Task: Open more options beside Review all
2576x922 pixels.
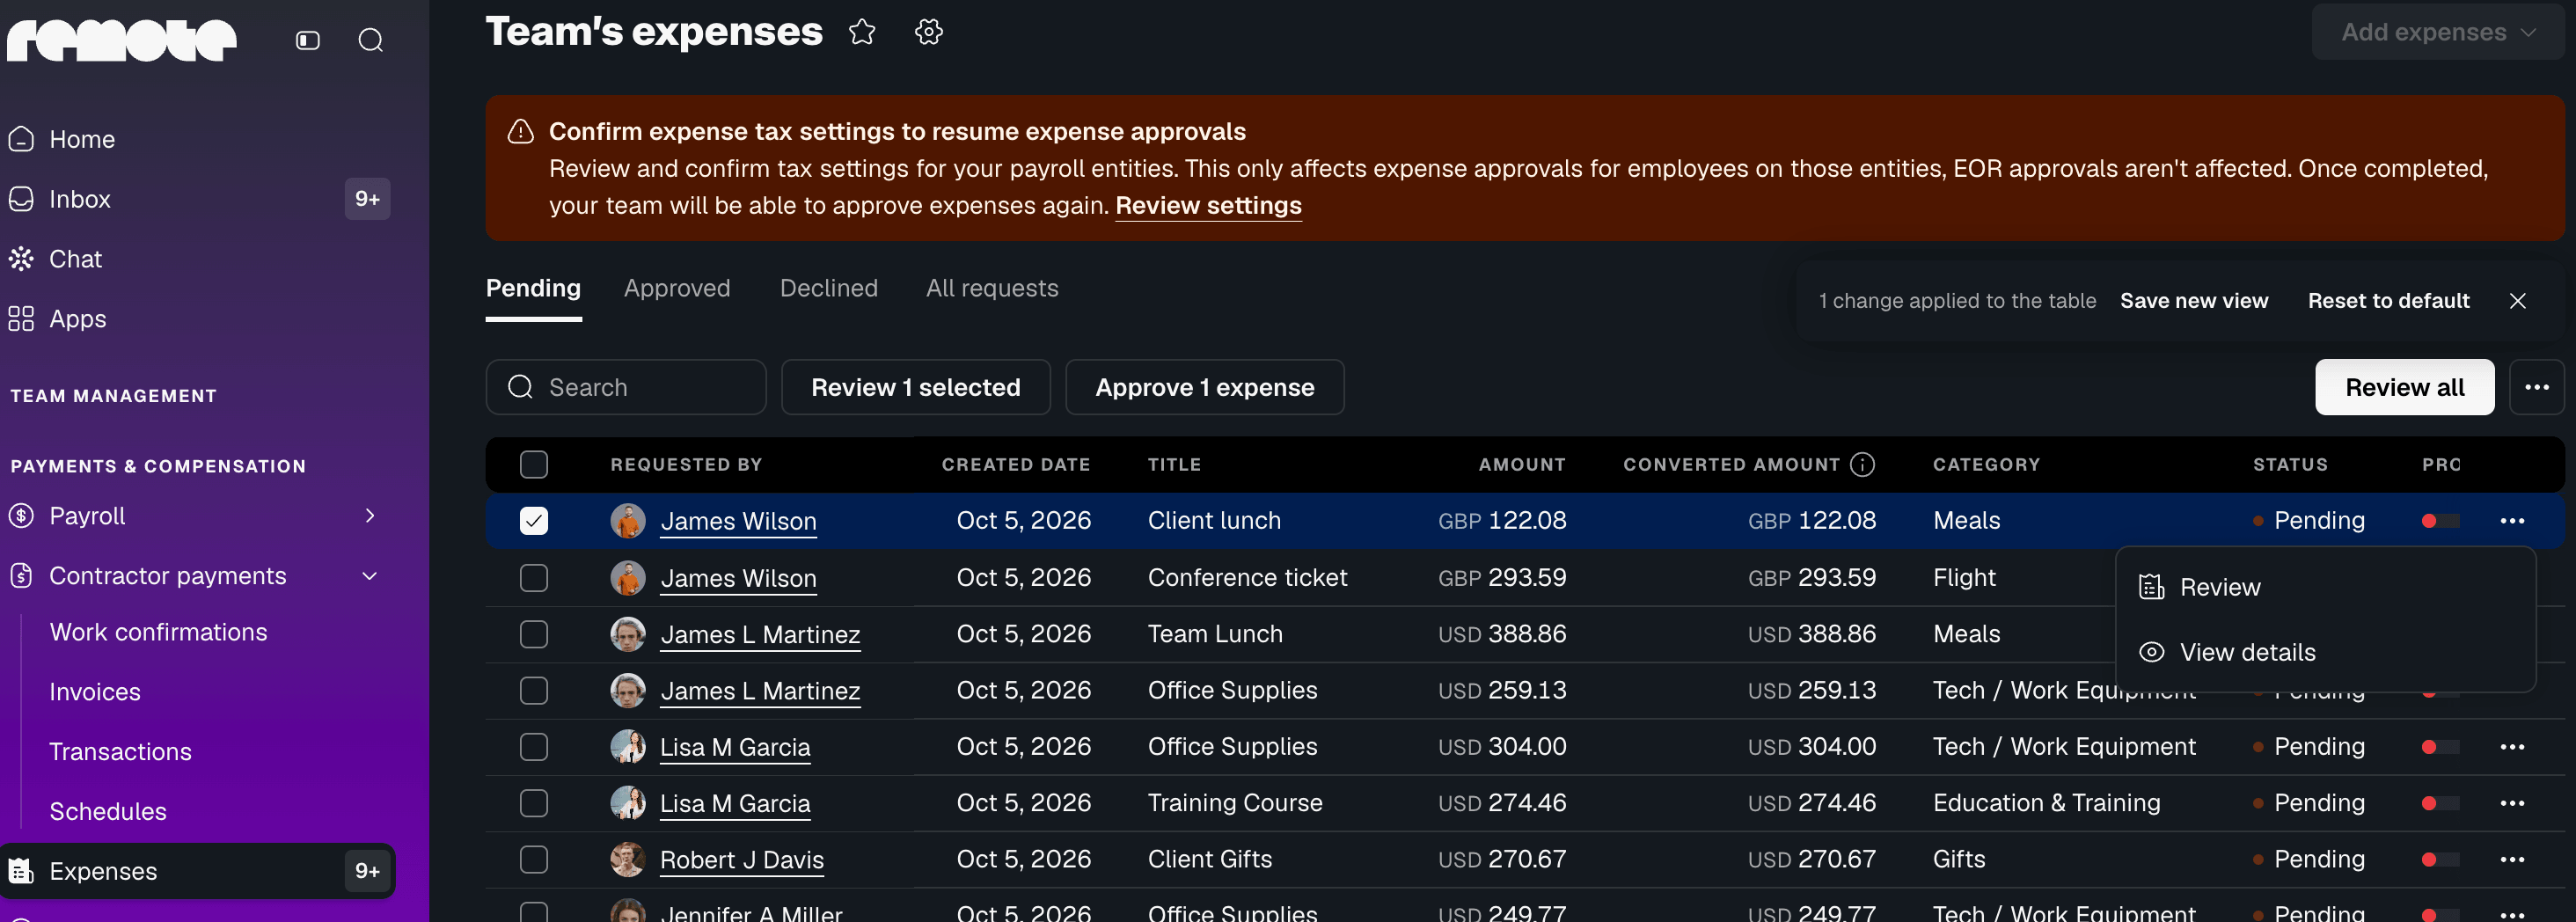Action: (x=2536, y=387)
